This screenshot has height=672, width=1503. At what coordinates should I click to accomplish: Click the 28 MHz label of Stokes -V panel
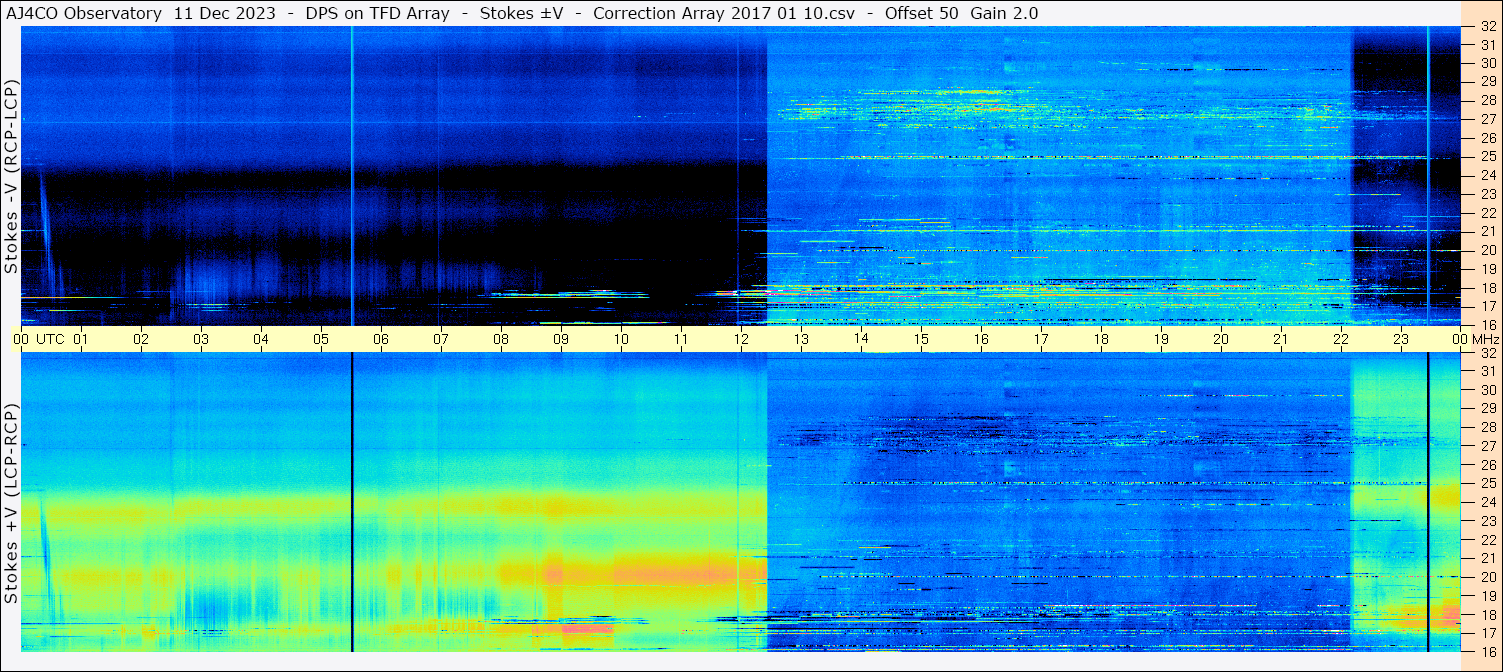pos(1487,100)
